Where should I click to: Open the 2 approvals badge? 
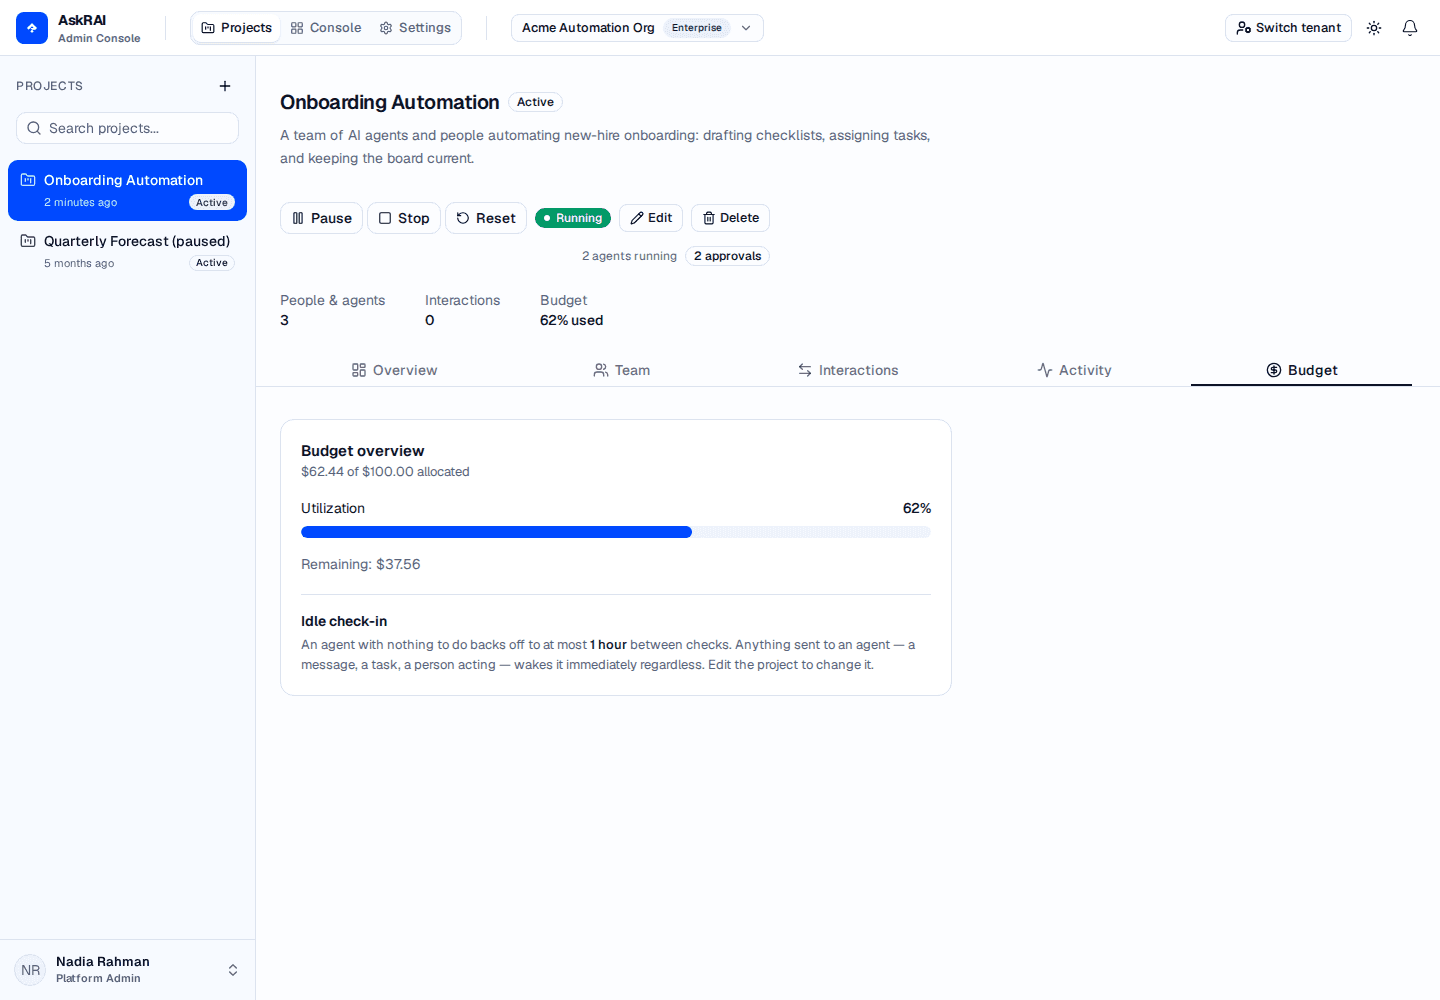coord(728,256)
